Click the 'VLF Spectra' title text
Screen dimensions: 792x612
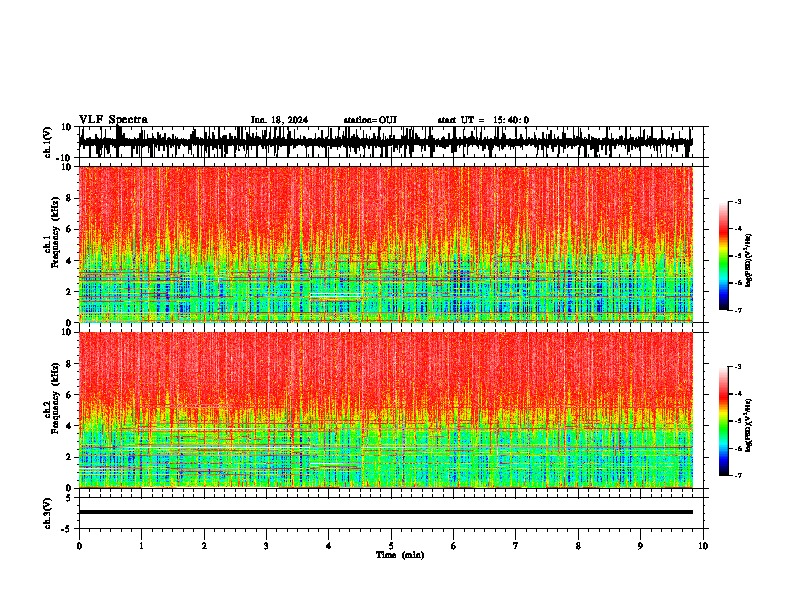(x=113, y=120)
